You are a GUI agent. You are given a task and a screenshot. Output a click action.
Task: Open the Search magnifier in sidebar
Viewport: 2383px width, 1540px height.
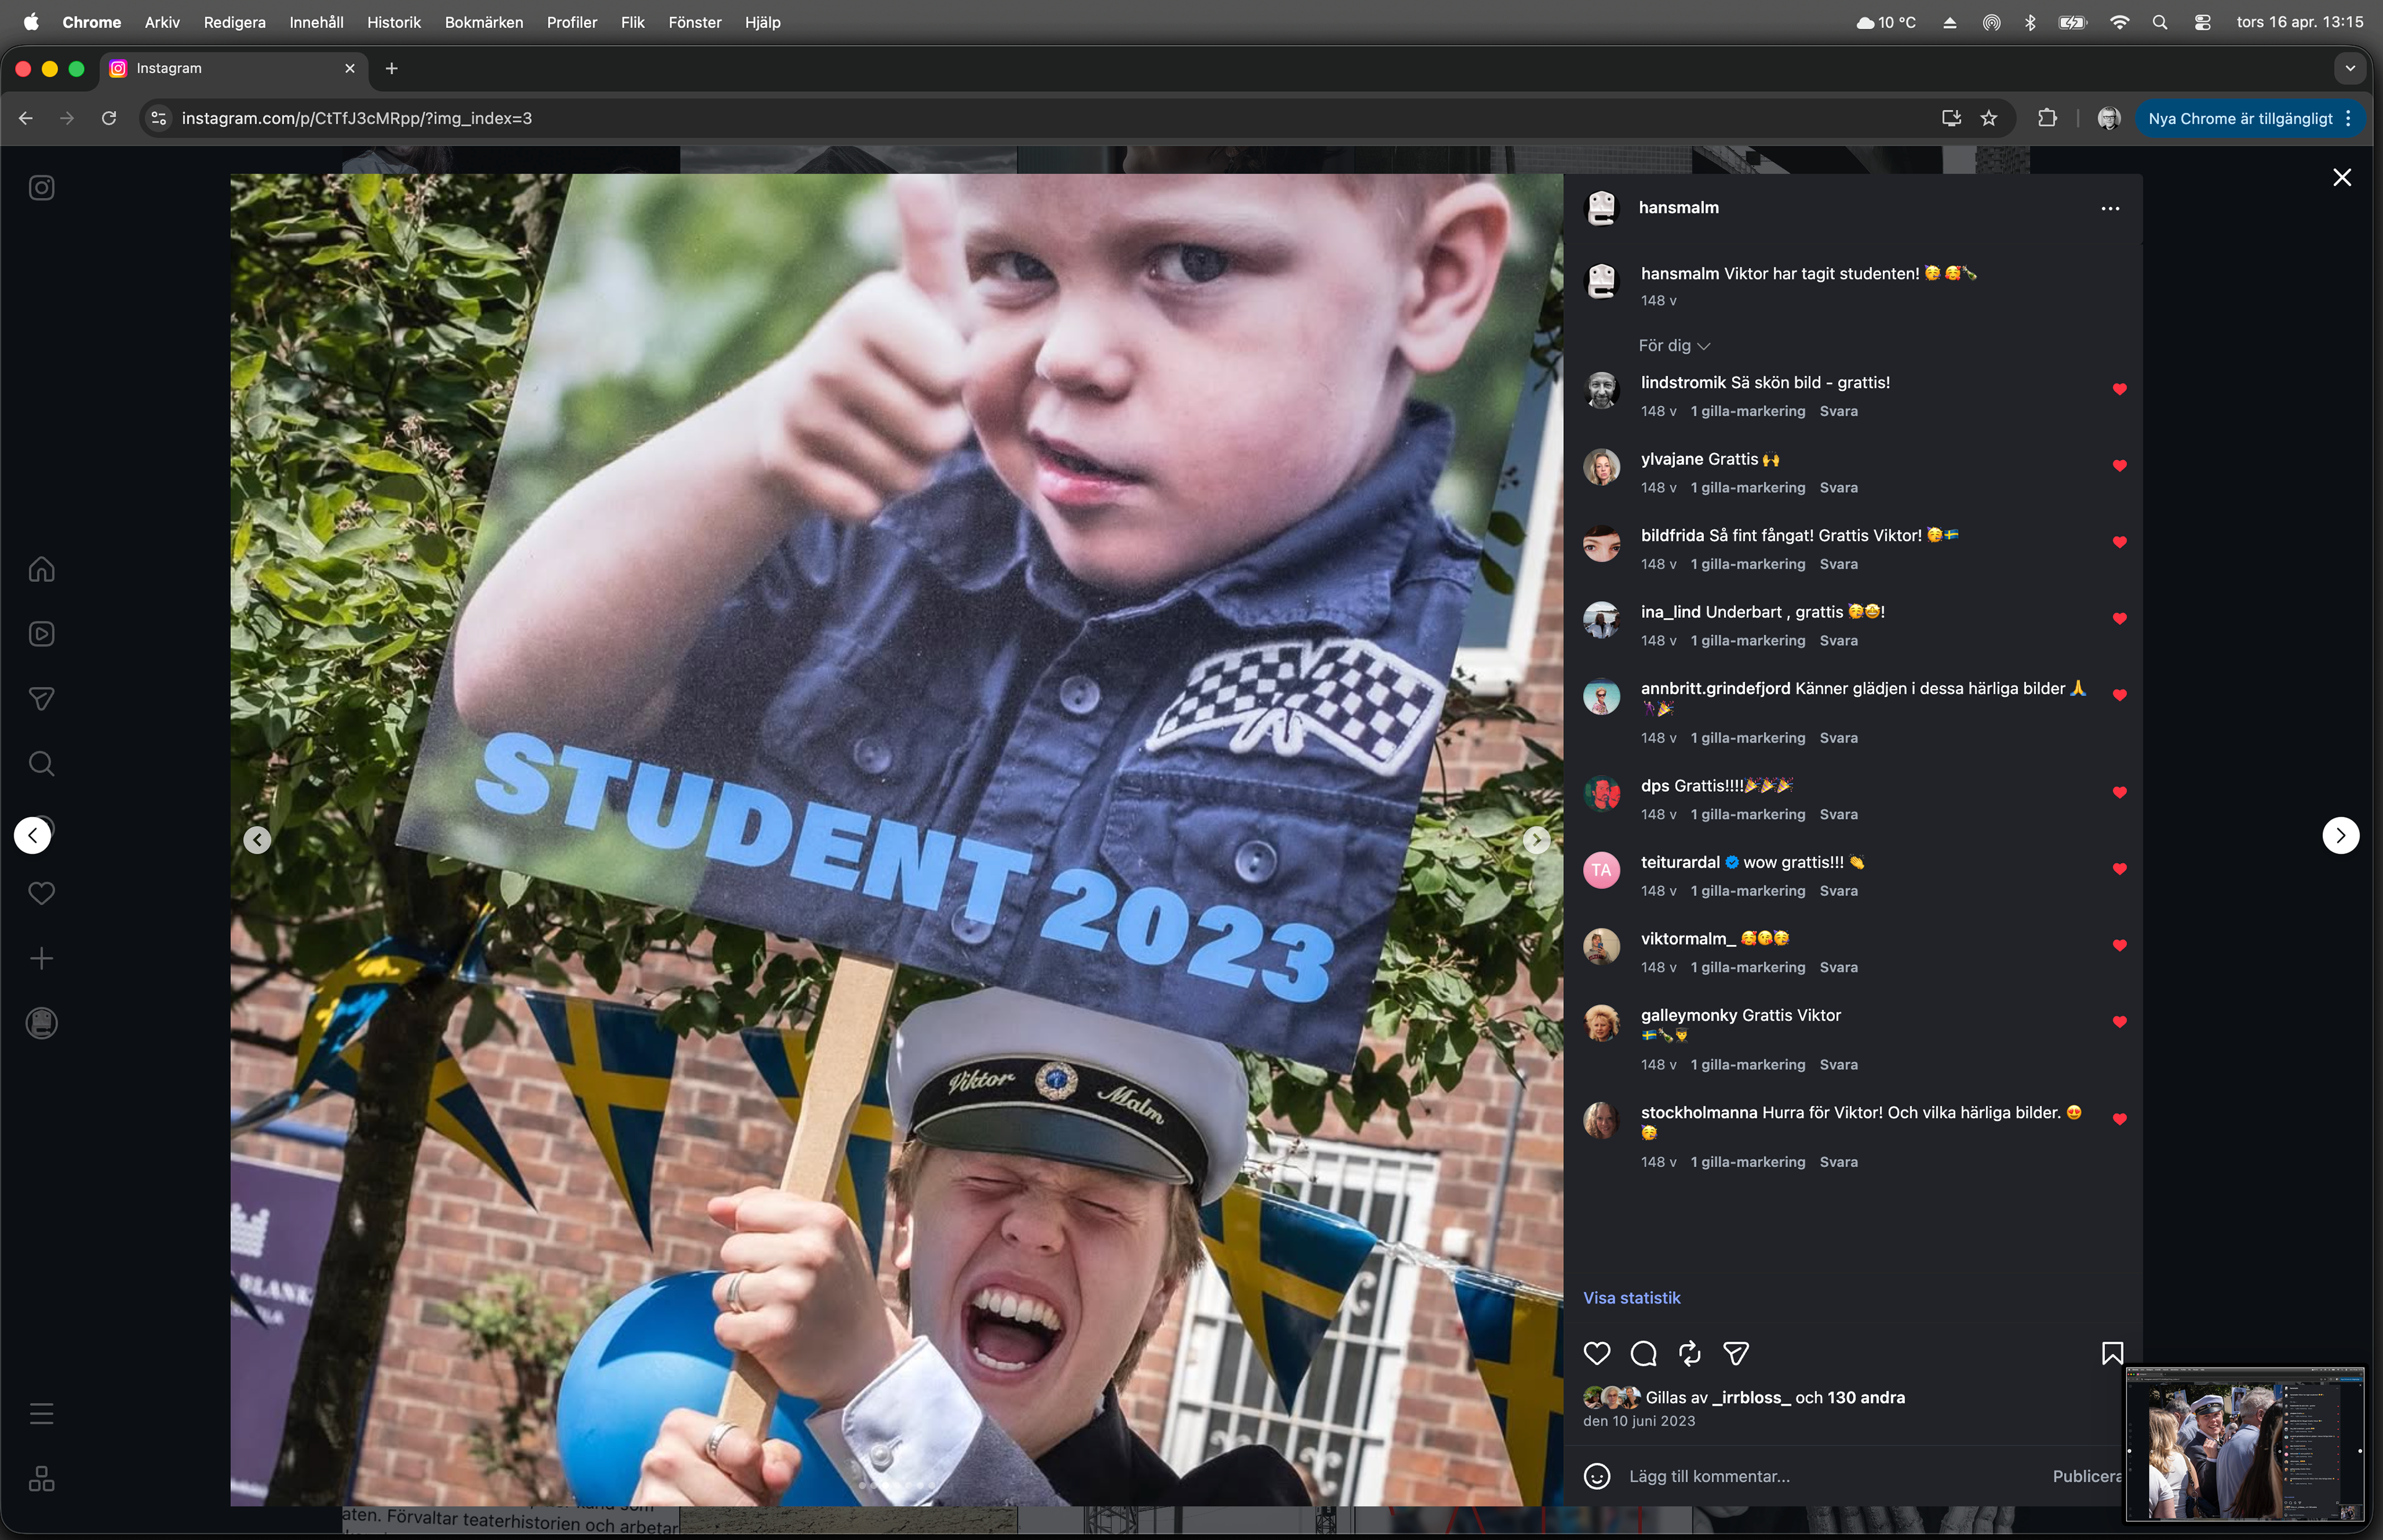click(x=41, y=764)
